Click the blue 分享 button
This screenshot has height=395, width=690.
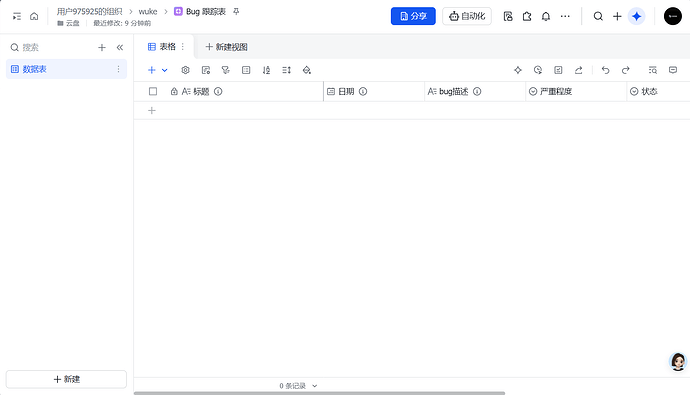click(413, 16)
